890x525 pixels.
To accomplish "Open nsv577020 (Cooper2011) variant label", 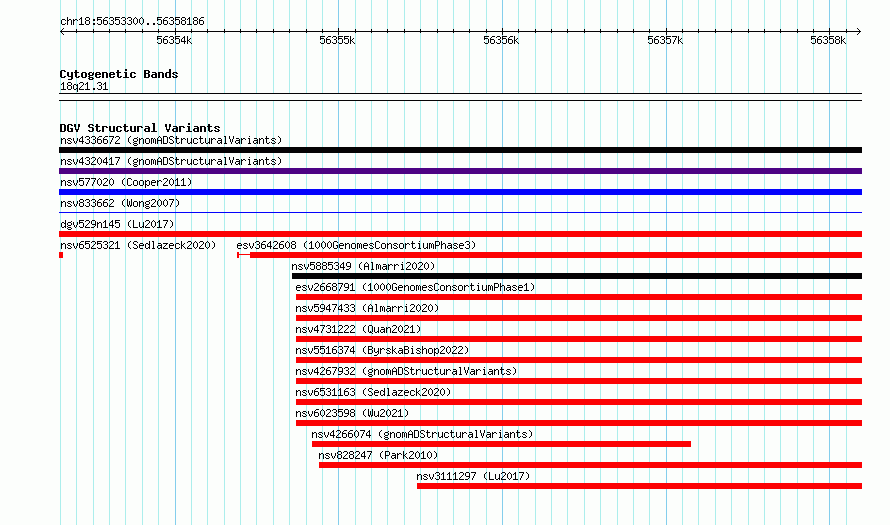I will pyautogui.click(x=126, y=182).
